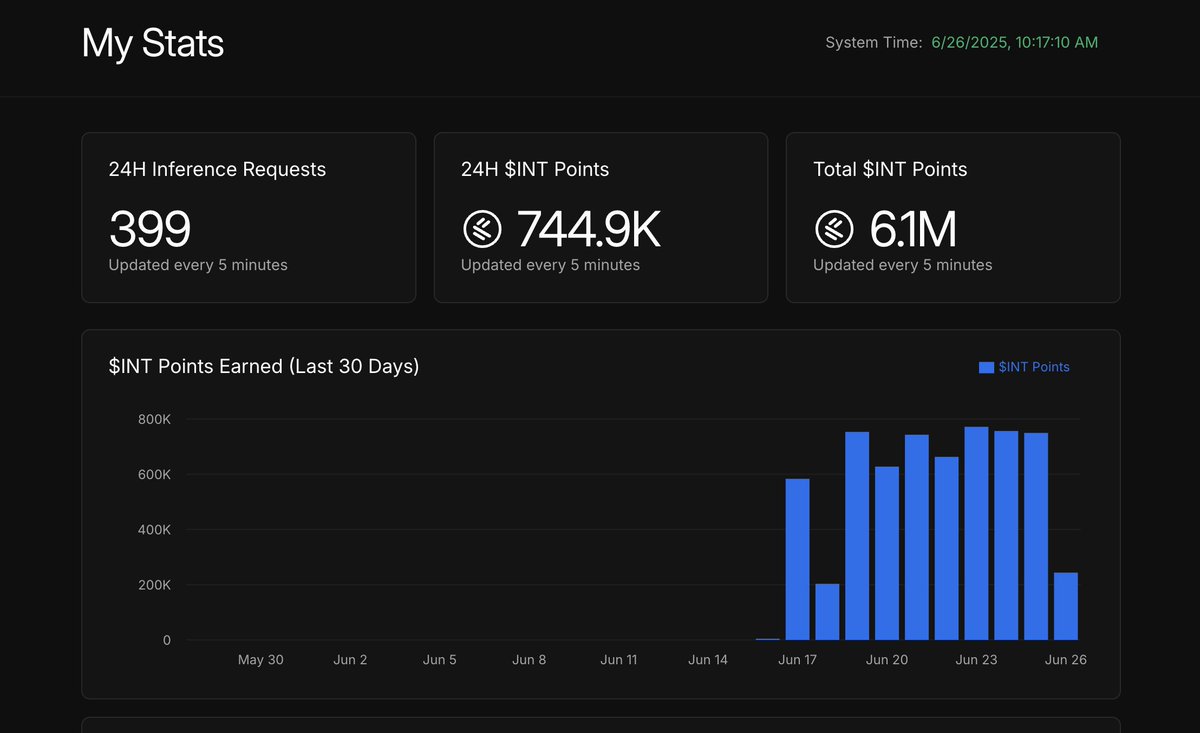Click update note under 6.1M value
1200x733 pixels.
point(903,265)
